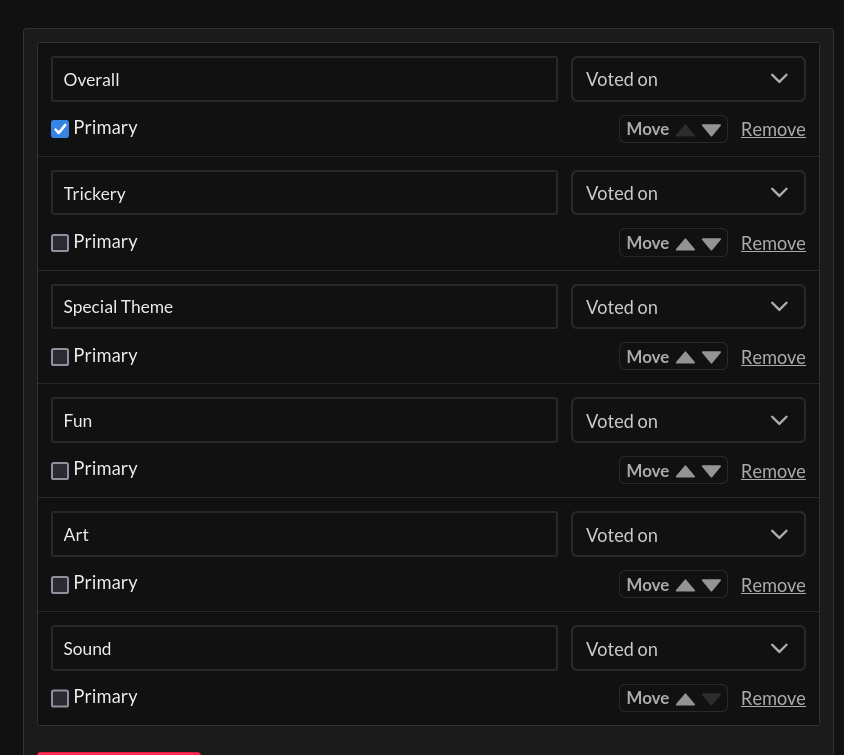The height and width of the screenshot is (755, 844).
Task: Move Trickery criterion down
Action: [x=712, y=244]
